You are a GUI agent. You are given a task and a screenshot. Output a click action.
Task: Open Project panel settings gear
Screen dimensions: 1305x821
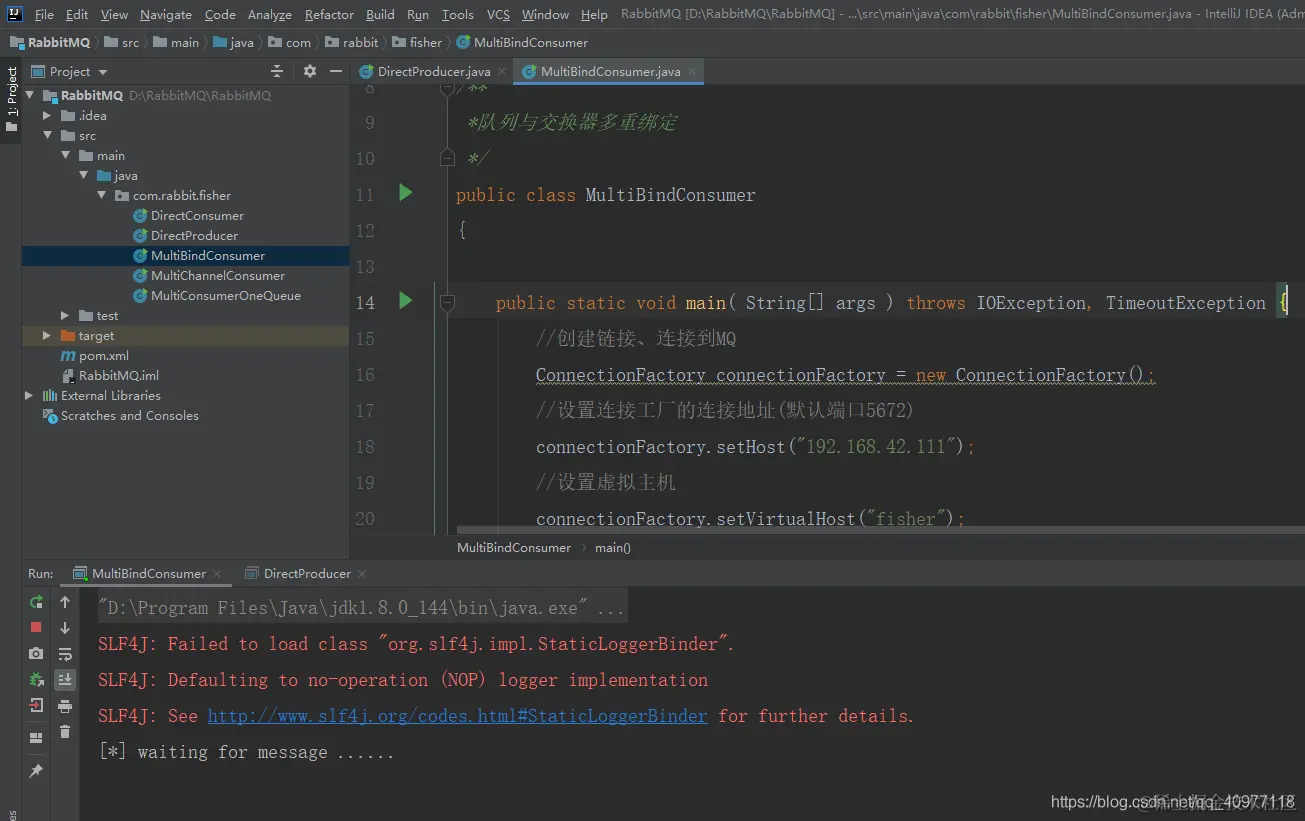[x=310, y=71]
